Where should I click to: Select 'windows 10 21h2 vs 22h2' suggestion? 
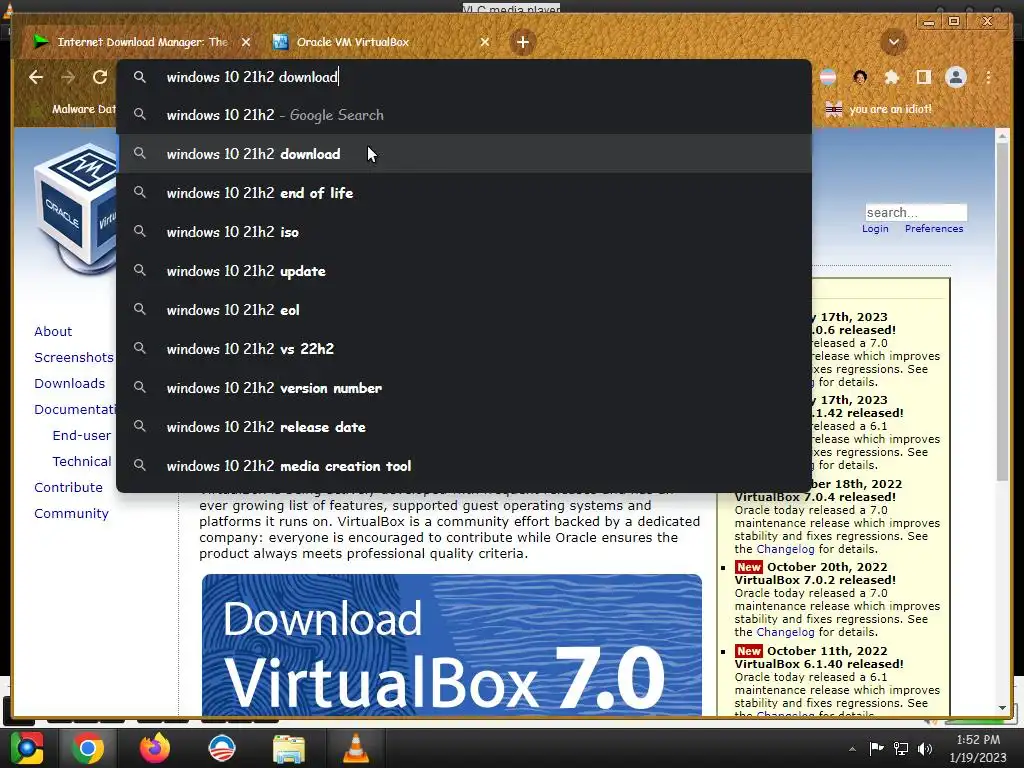464,349
